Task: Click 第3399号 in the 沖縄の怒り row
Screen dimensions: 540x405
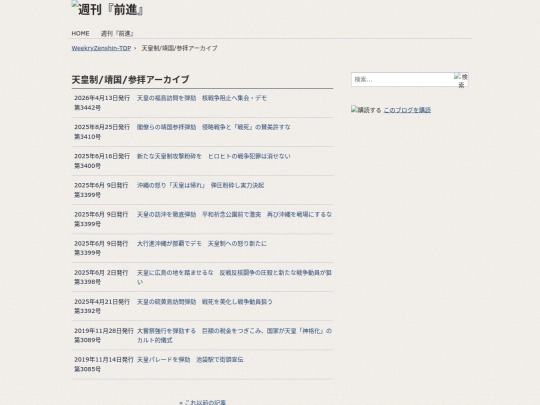Action: (x=87, y=195)
